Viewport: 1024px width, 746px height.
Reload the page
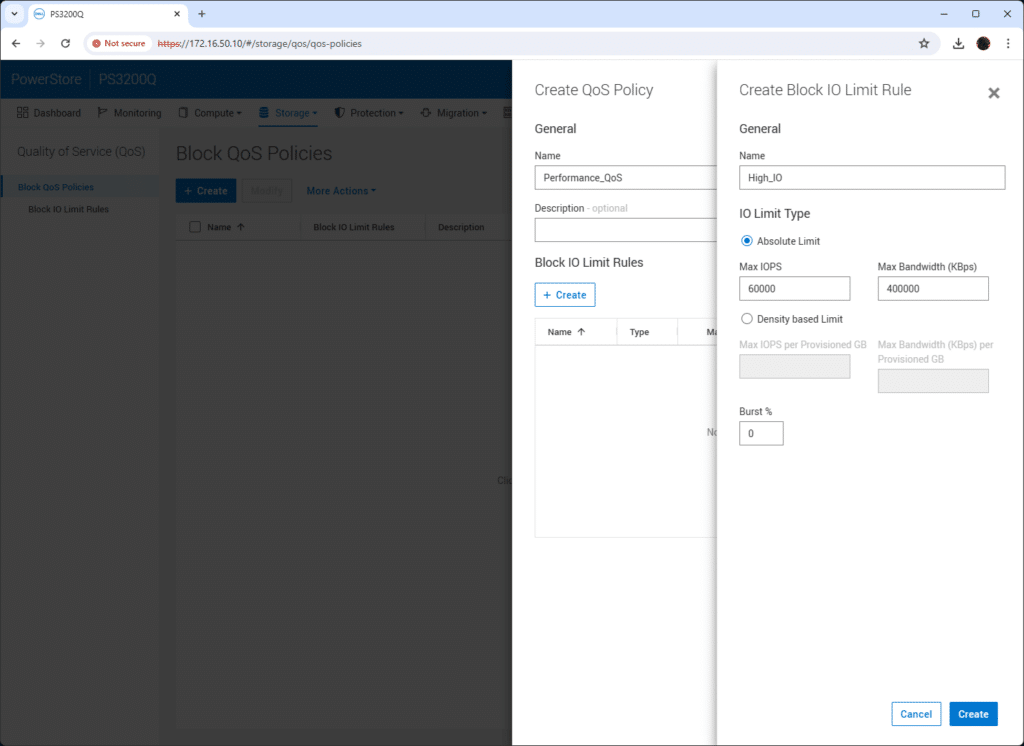(x=65, y=43)
